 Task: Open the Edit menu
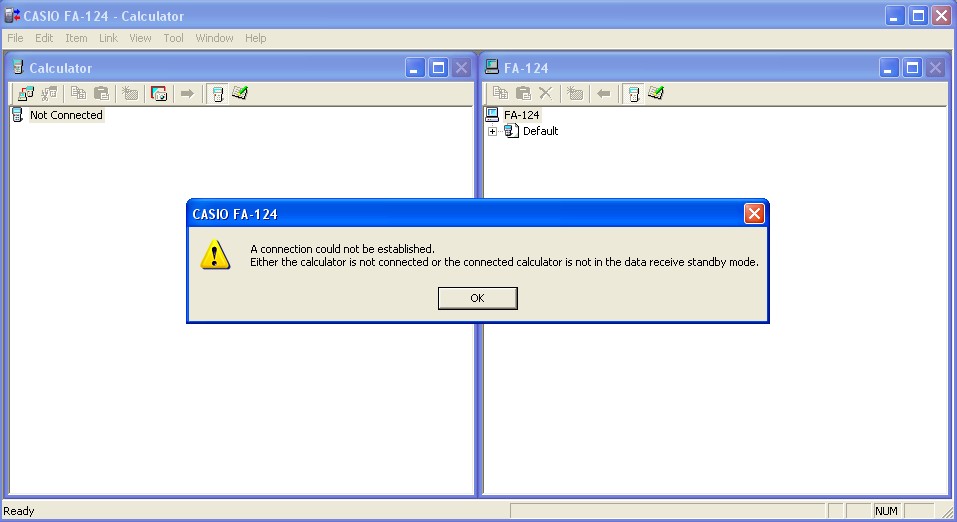click(44, 38)
